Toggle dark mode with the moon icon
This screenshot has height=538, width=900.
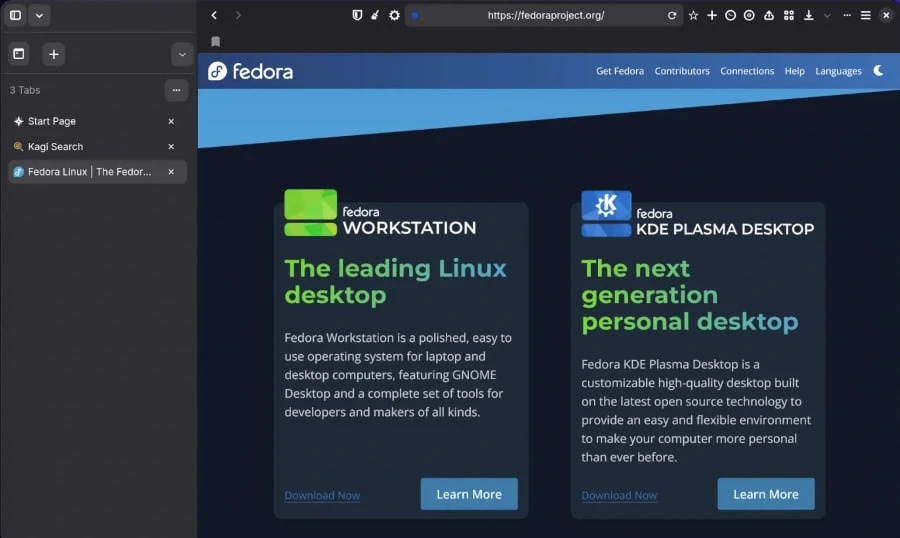(x=878, y=71)
